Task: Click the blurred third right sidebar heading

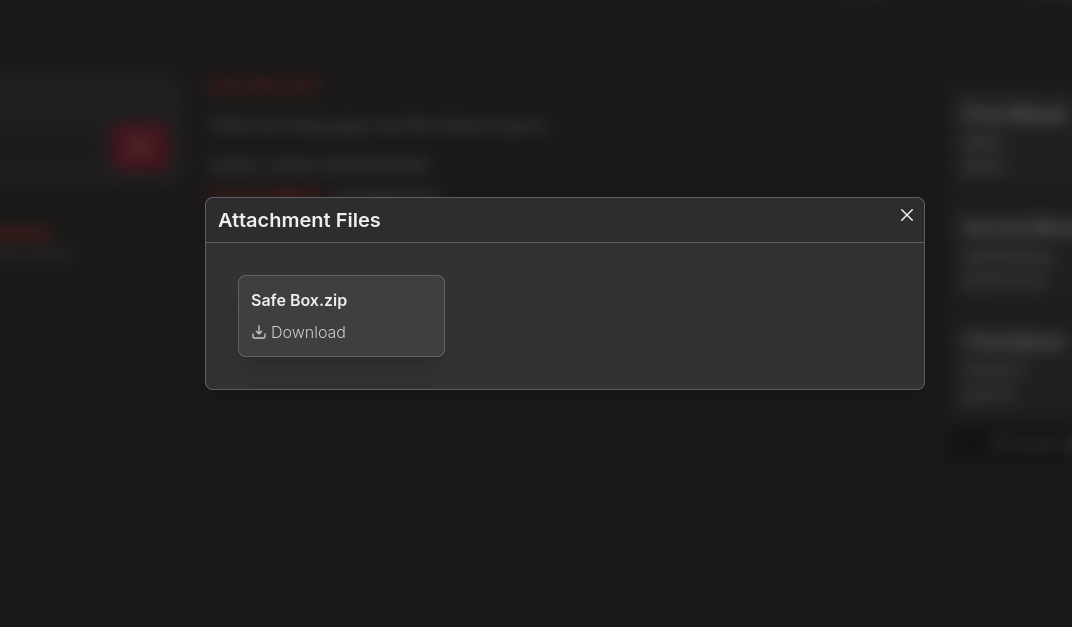Action: 1014,341
